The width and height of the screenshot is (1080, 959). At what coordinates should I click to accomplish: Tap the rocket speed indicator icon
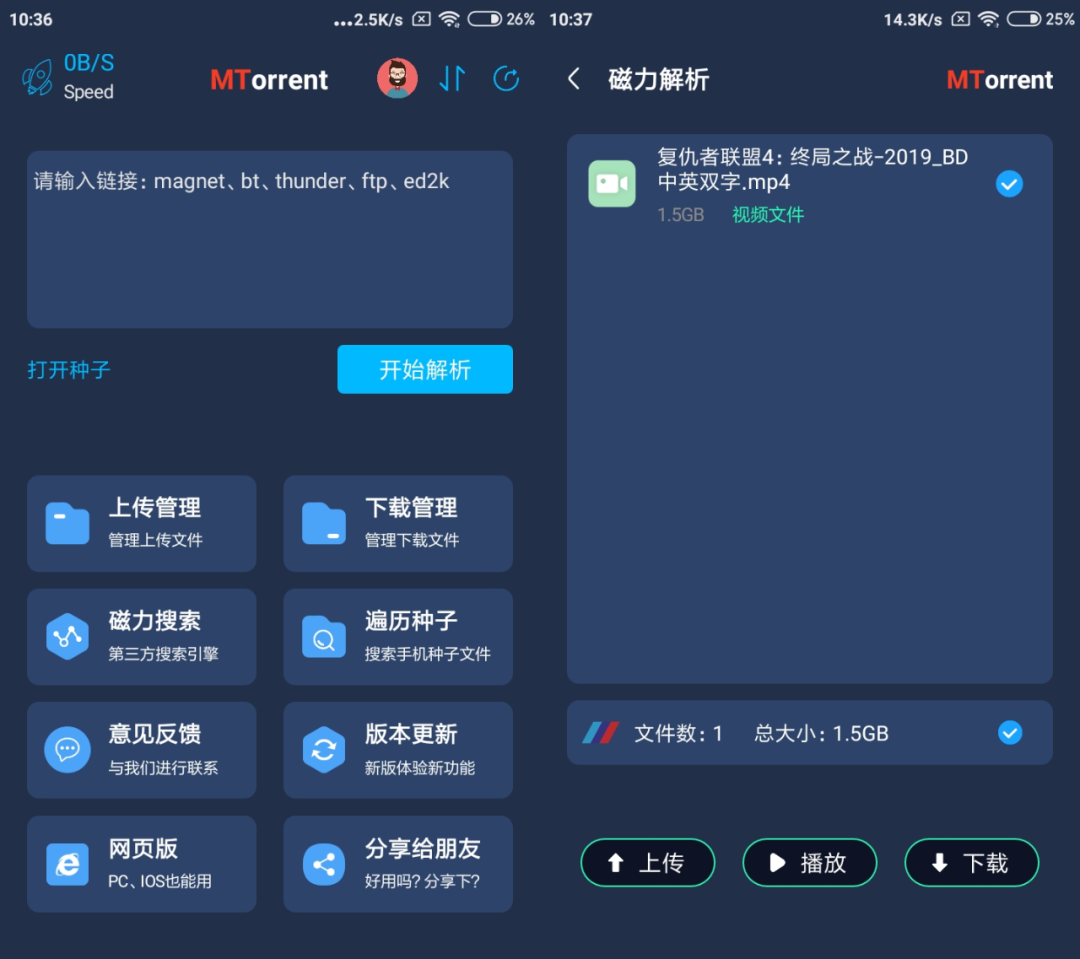38,75
